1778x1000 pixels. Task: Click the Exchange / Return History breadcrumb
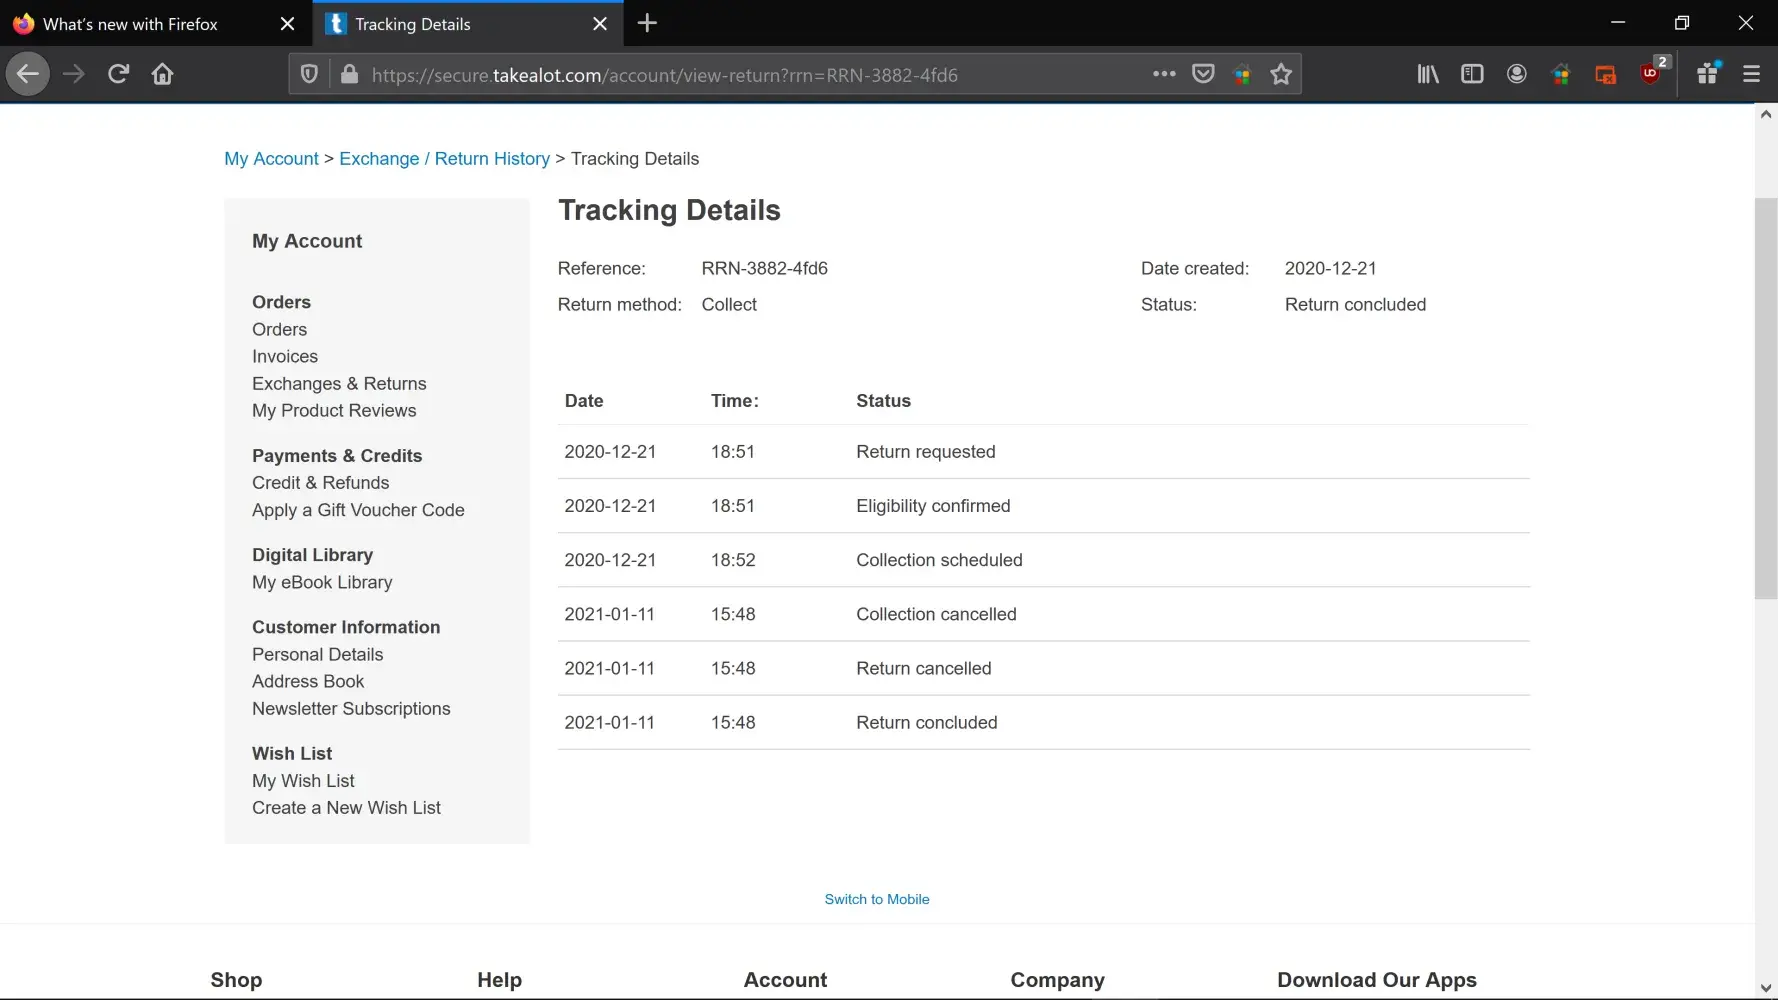444,159
